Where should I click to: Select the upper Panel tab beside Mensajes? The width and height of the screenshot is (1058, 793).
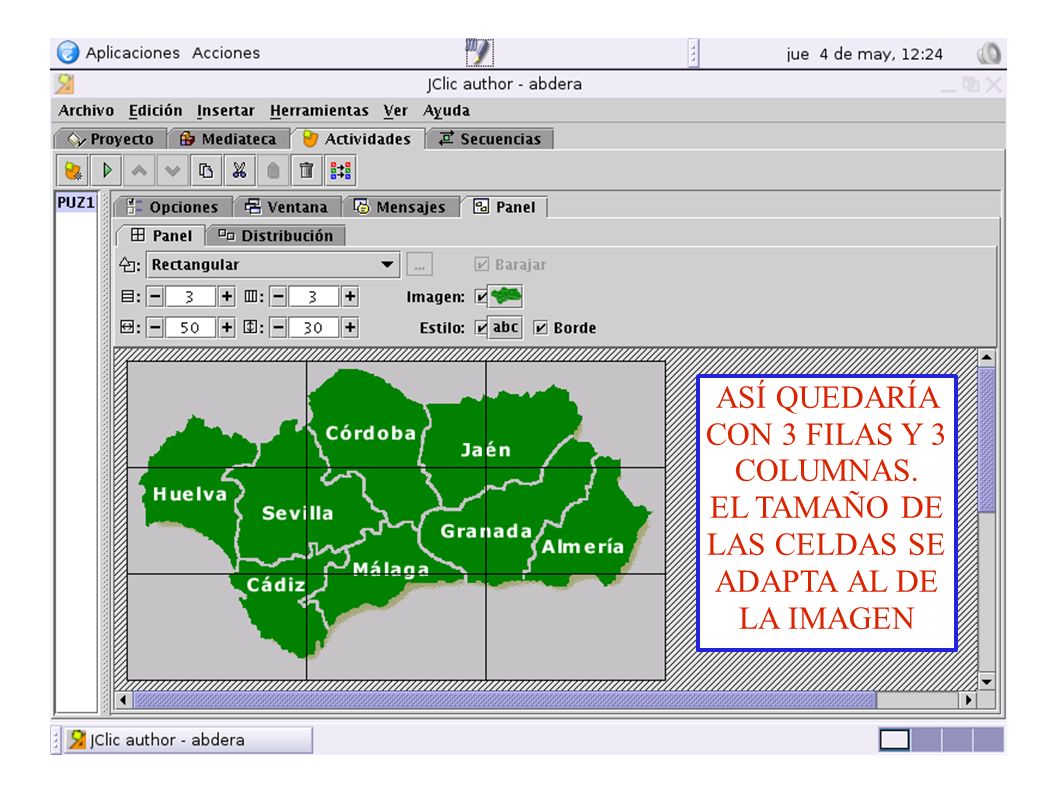(504, 207)
